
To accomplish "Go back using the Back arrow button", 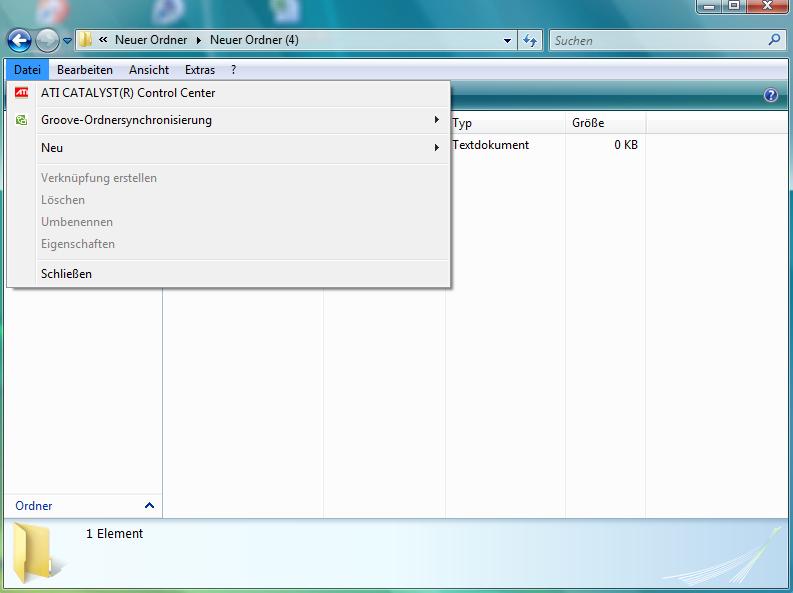I will [x=19, y=41].
